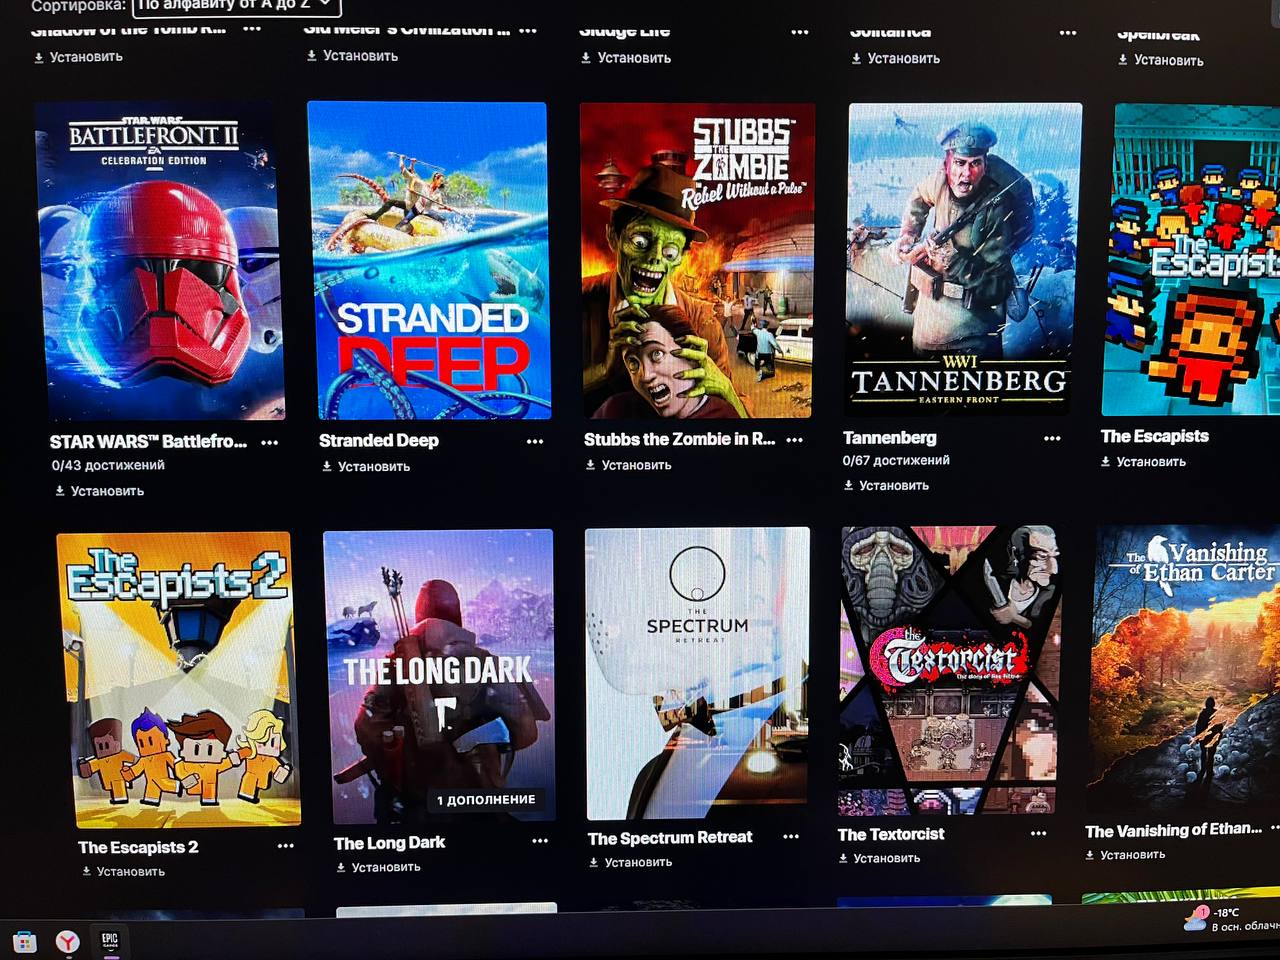Open three-dot menu for The Long Dark
This screenshot has width=1280, height=960.
point(540,841)
